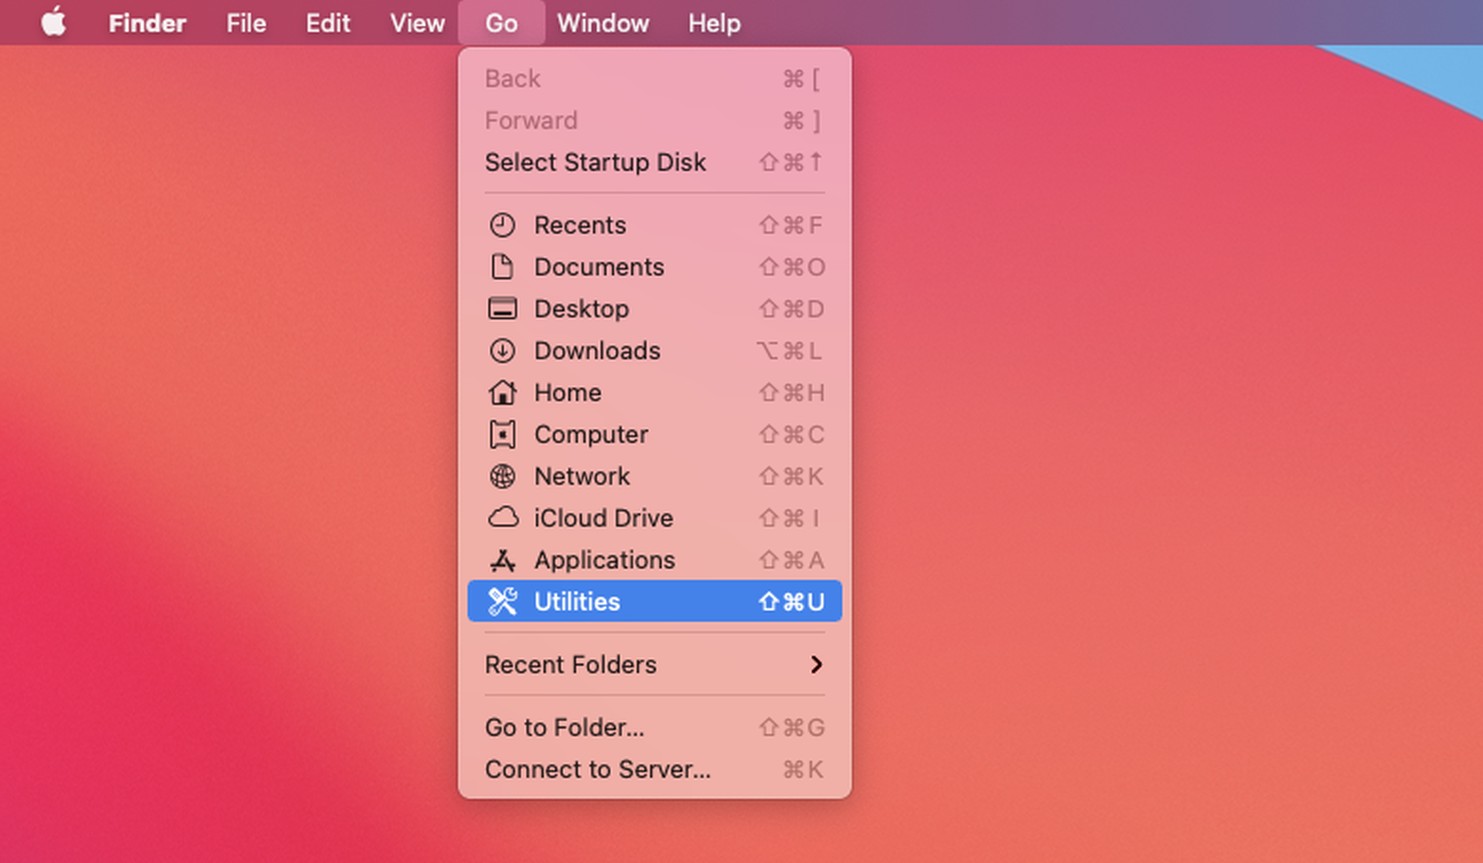Open the View menu
This screenshot has width=1483, height=863.
417,22
